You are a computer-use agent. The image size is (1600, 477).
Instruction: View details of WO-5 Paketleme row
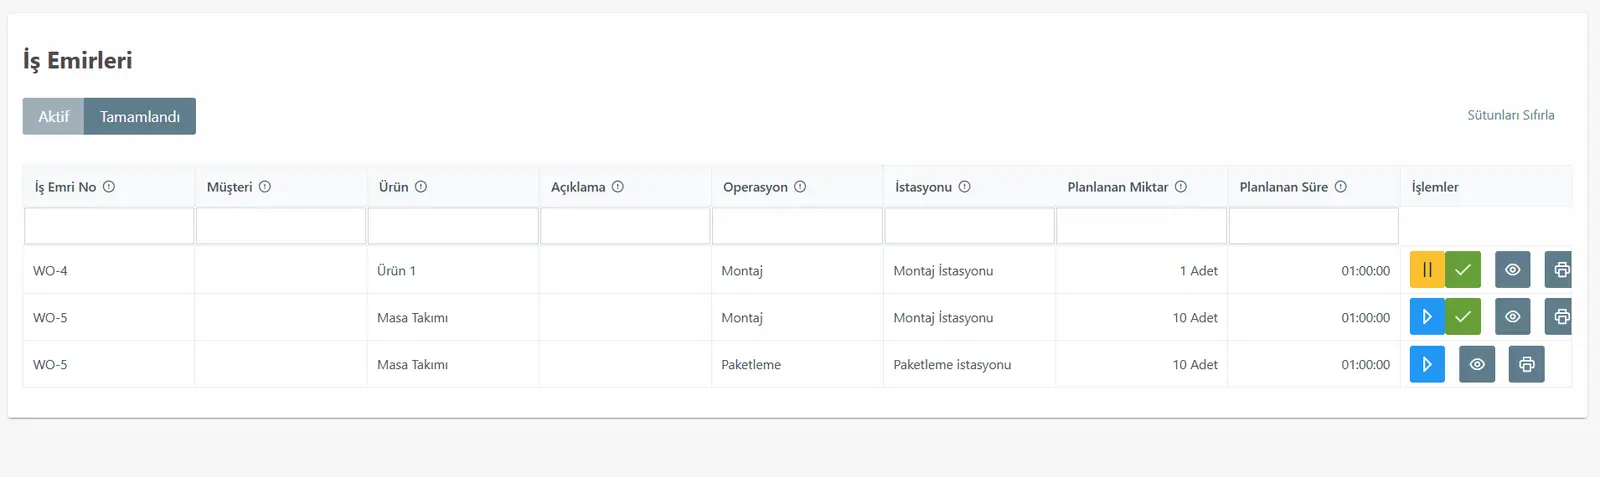click(x=1477, y=364)
